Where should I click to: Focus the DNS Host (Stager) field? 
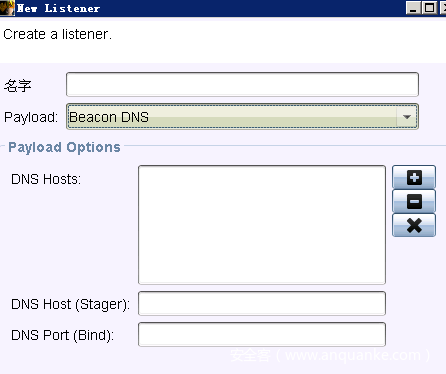pos(262,303)
